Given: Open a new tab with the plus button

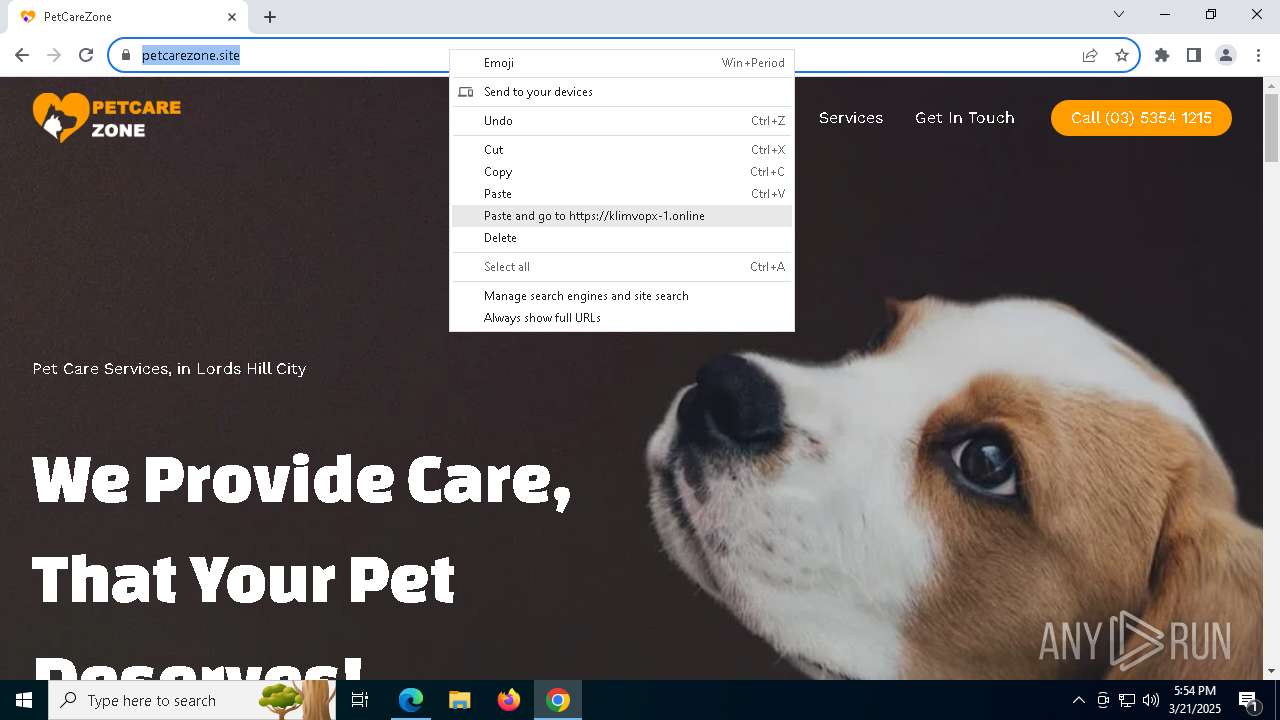Looking at the screenshot, I should point(270,17).
